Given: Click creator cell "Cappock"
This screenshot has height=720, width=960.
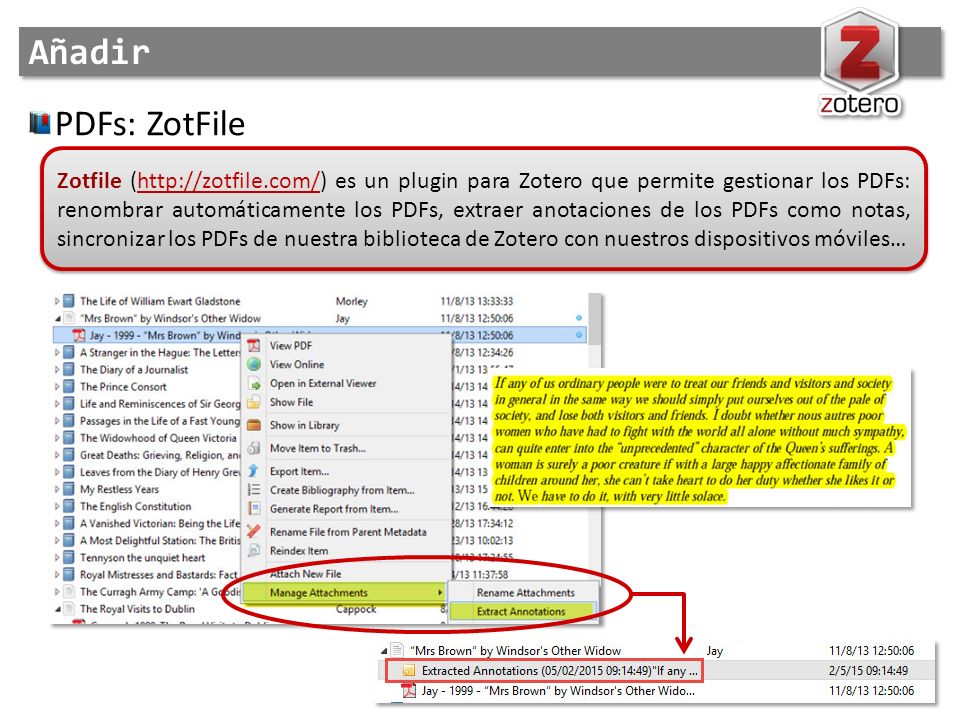Looking at the screenshot, I should click(x=356, y=609).
